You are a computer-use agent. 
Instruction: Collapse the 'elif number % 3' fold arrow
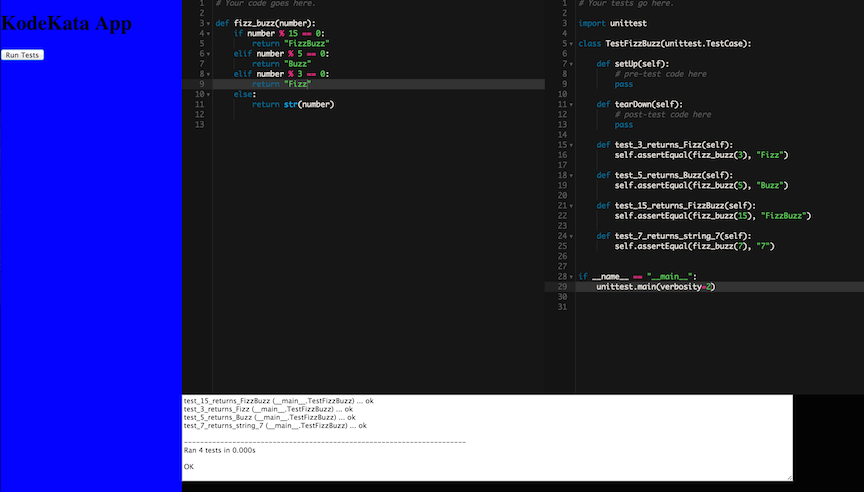pos(208,74)
